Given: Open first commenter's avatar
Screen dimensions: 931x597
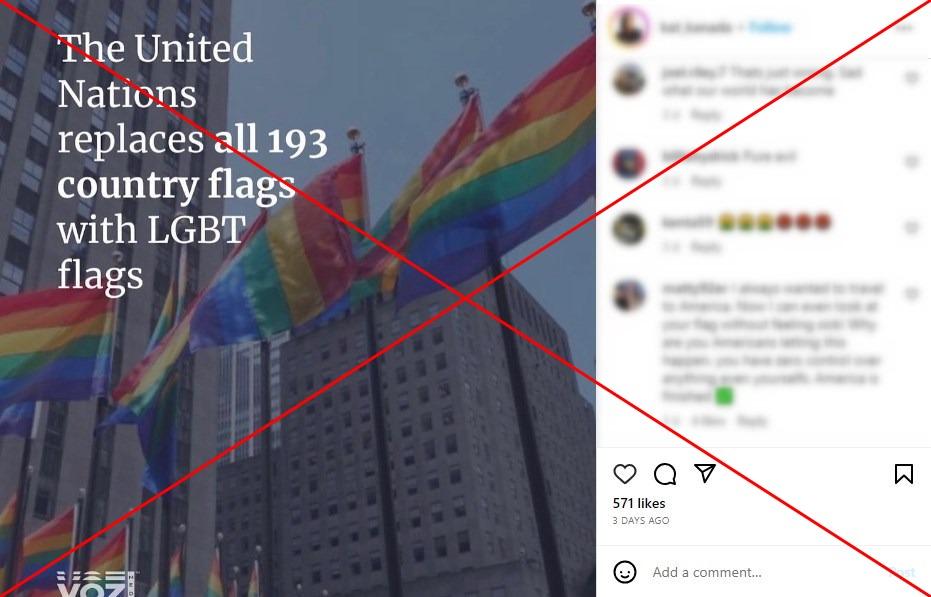Looking at the screenshot, I should (629, 80).
